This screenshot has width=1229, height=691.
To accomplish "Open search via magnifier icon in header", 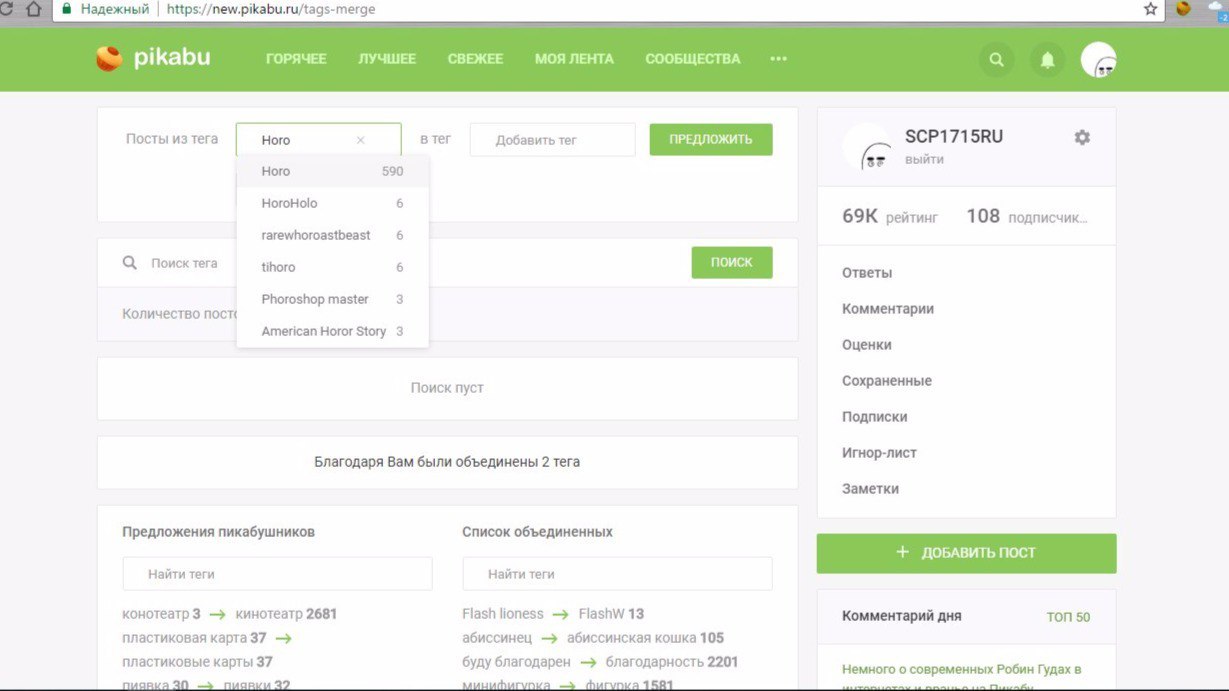I will coord(996,60).
